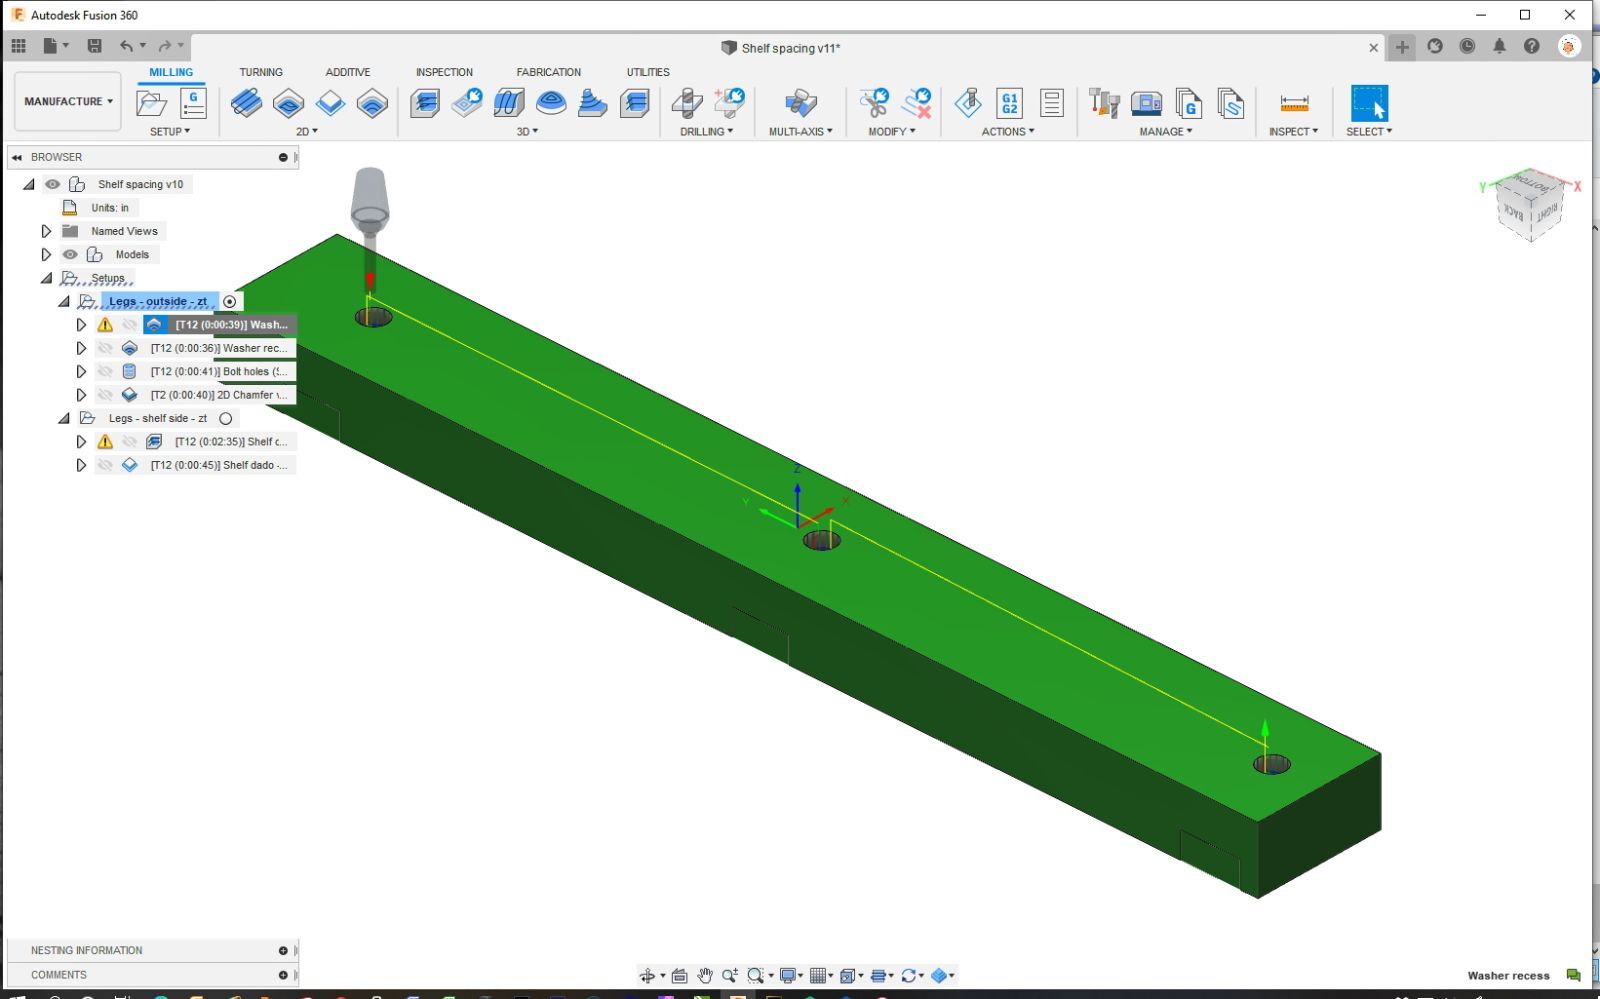Click the Drill icon in the Drilling group
1600x999 pixels.
pos(686,102)
